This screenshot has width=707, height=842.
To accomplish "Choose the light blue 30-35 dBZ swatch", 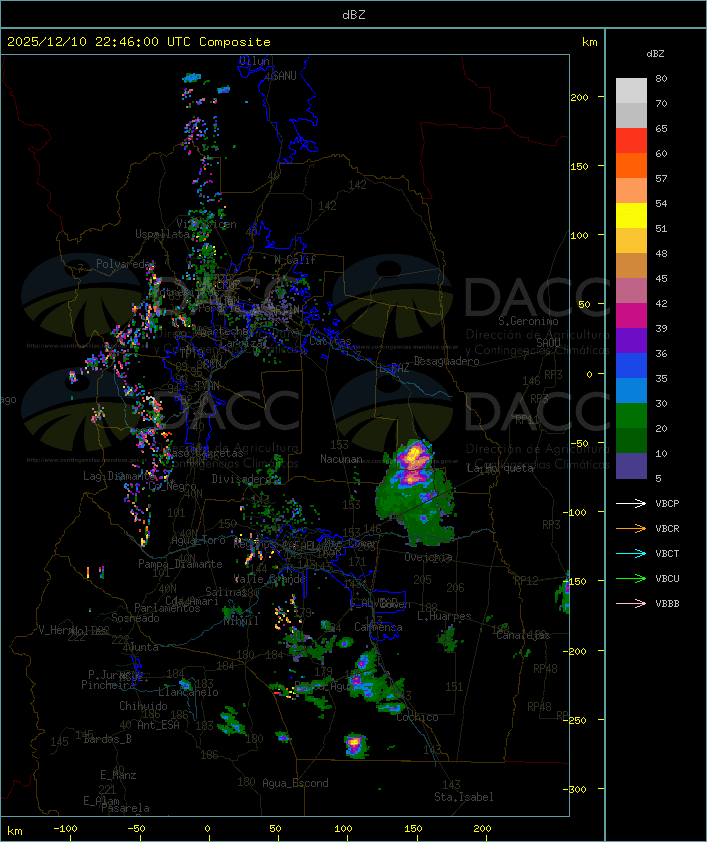I will (631, 391).
